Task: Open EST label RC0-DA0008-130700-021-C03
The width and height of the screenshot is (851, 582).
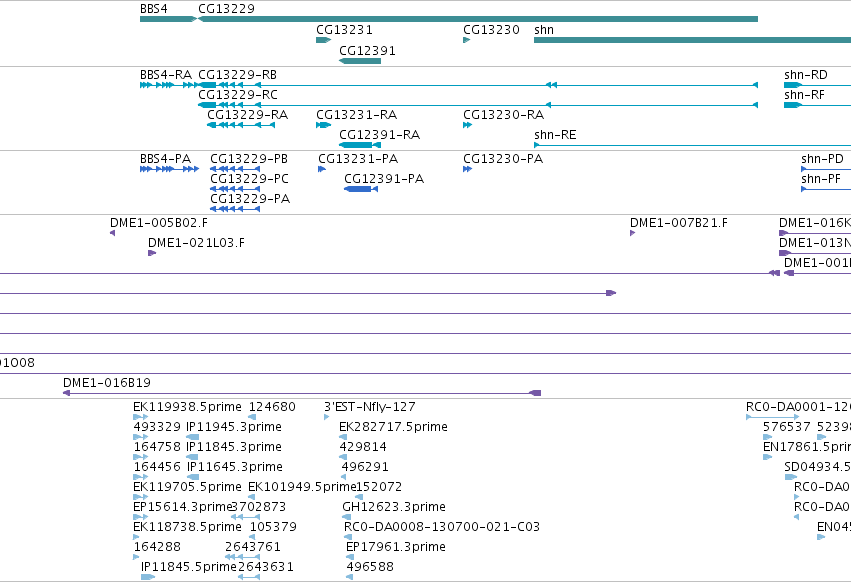Action: click(442, 528)
